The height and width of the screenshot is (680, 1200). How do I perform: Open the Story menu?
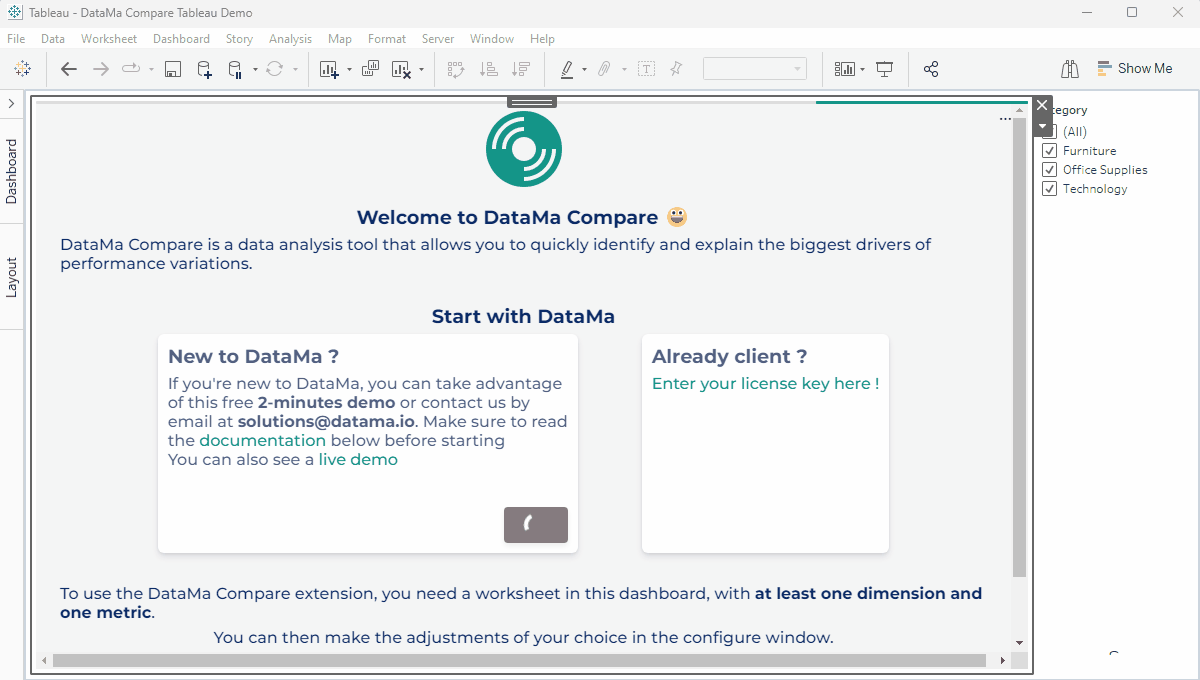pos(239,39)
